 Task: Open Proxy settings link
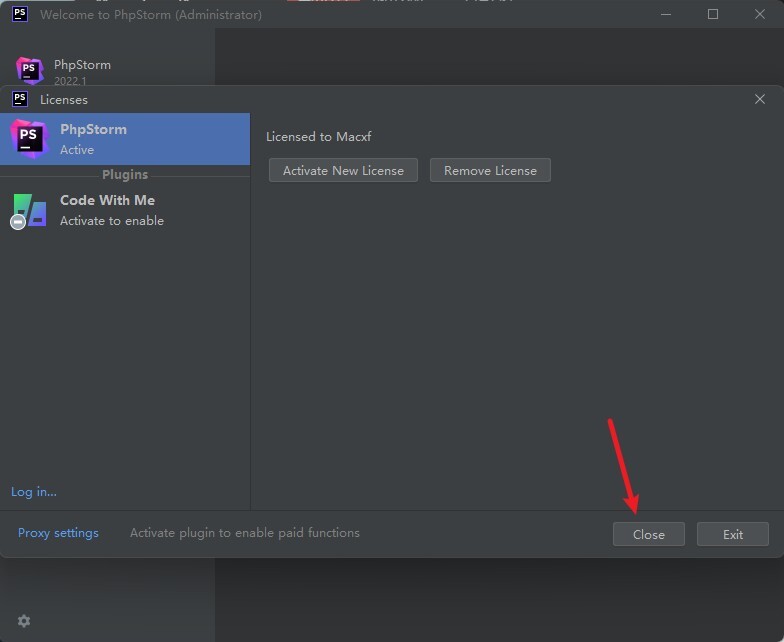(x=58, y=533)
